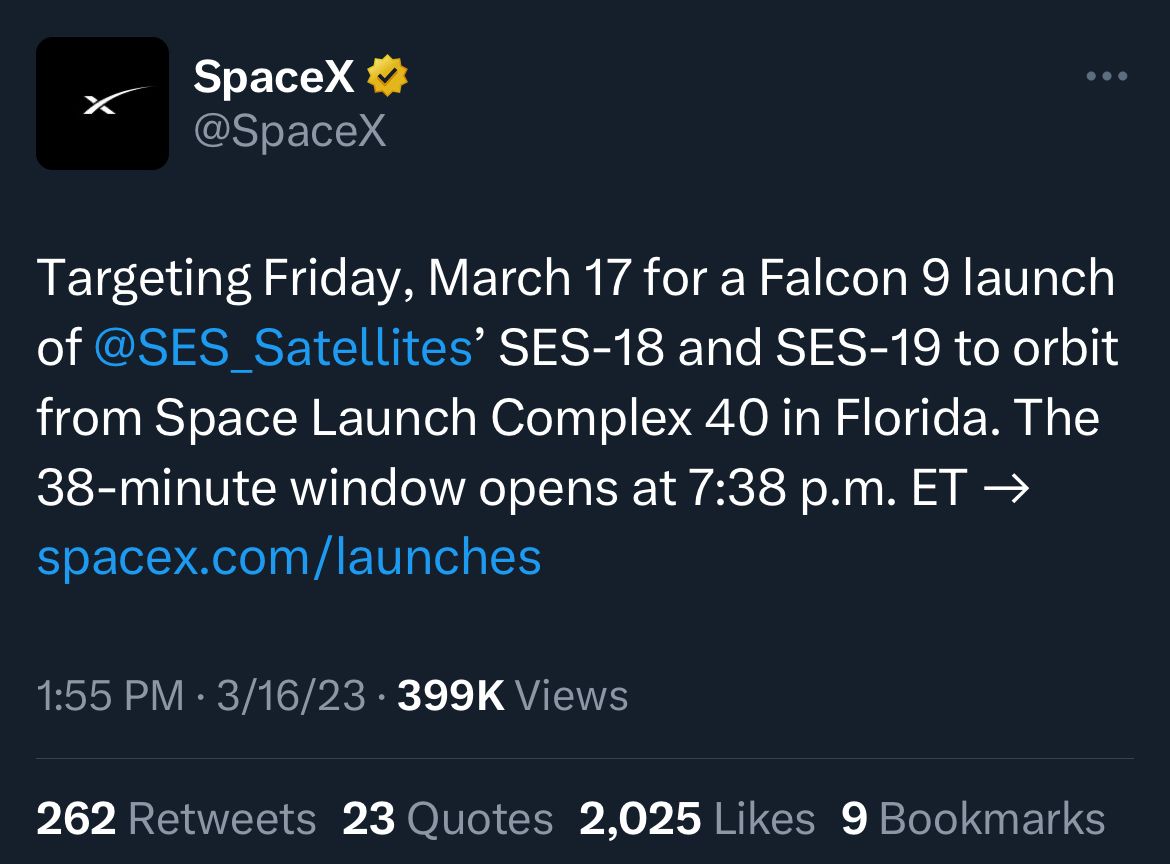Open the @SES_Satellites mention
Screen dimensions: 1170x864
tap(284, 348)
